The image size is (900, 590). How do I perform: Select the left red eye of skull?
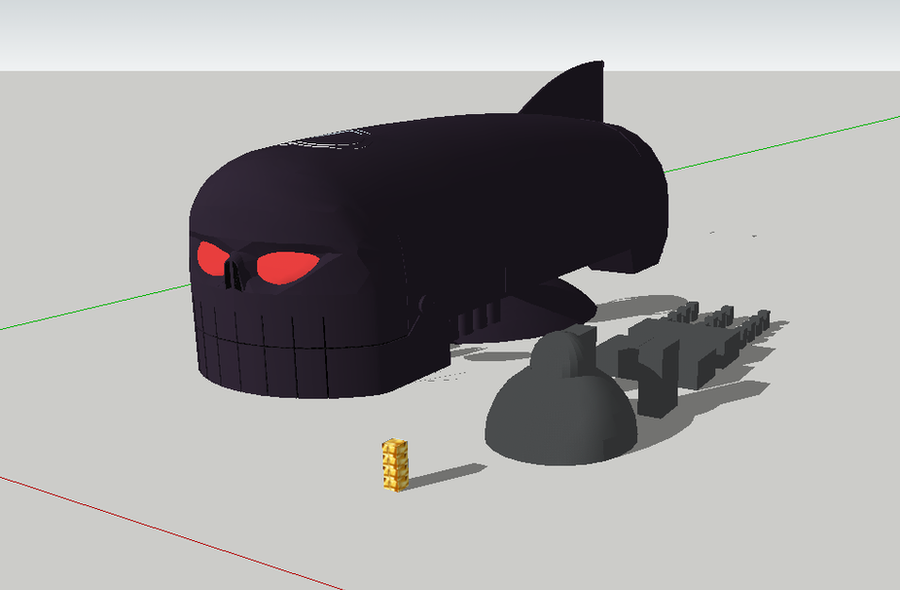pyautogui.click(x=211, y=258)
